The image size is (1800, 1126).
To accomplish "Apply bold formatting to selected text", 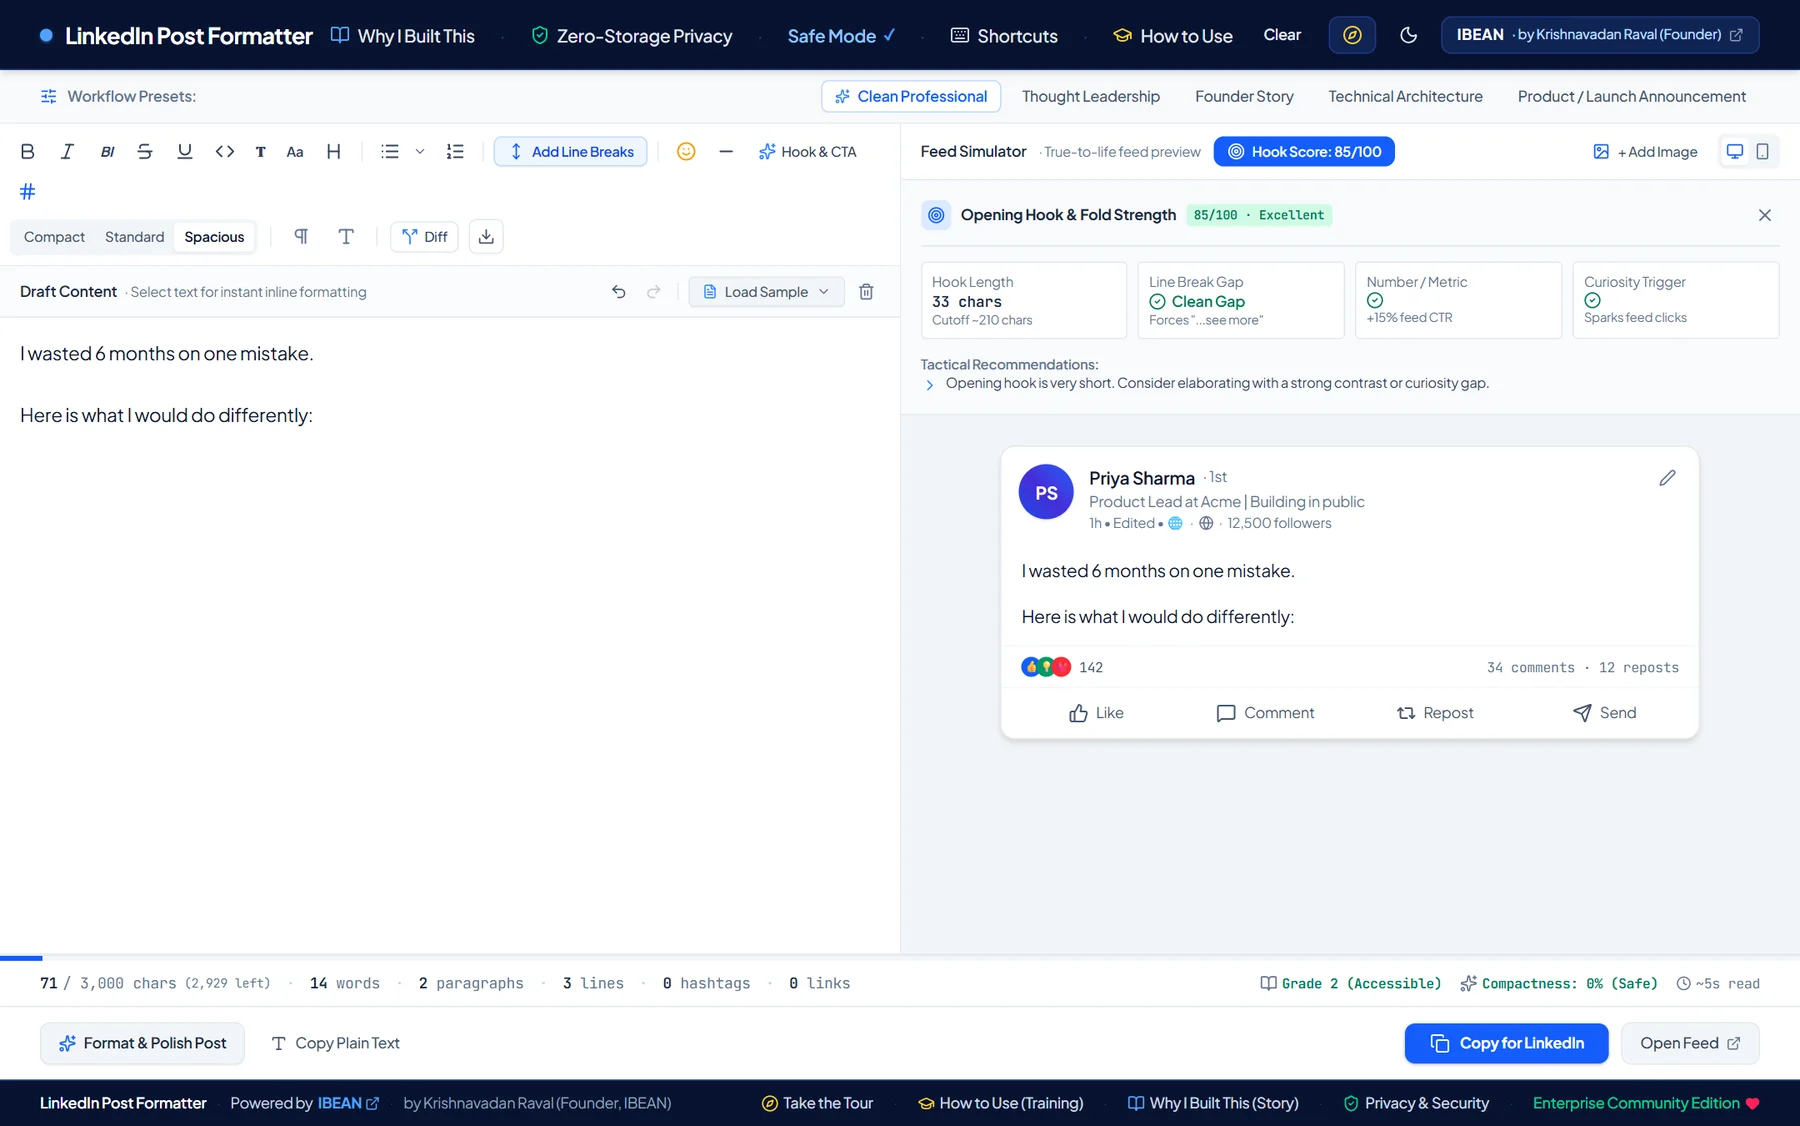I will [x=28, y=152].
